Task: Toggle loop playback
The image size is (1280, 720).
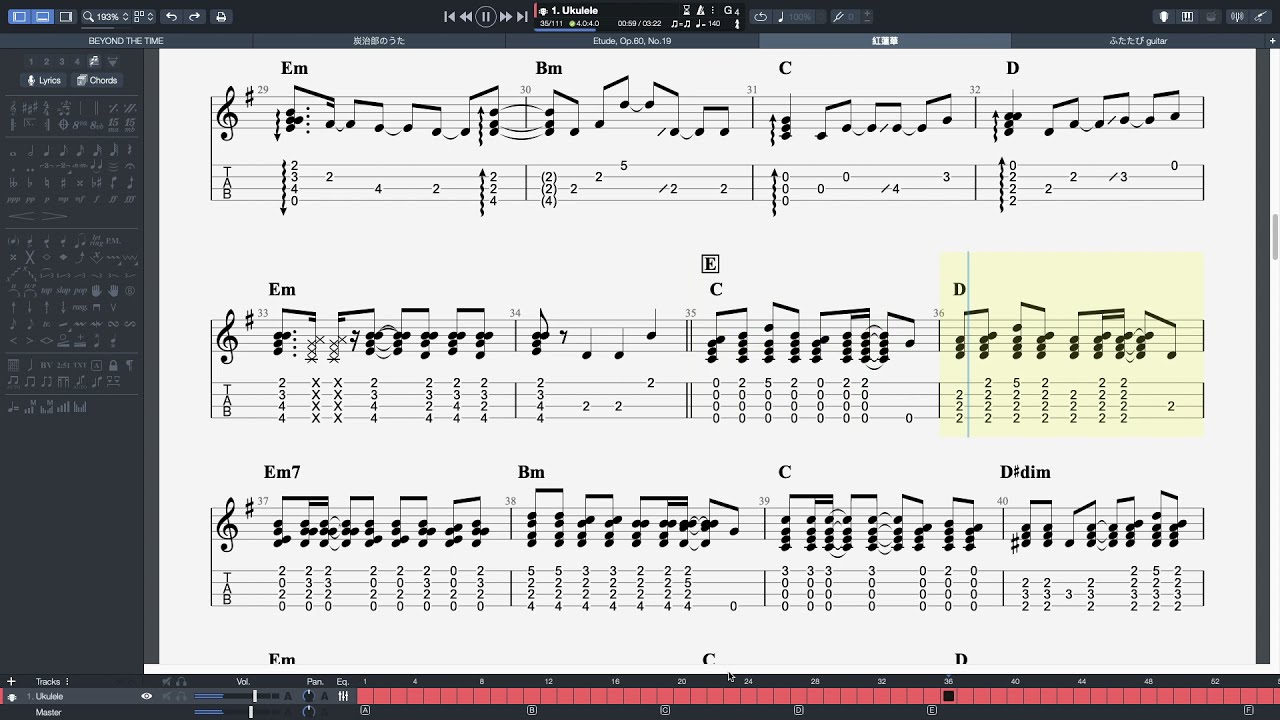Action: [x=761, y=17]
